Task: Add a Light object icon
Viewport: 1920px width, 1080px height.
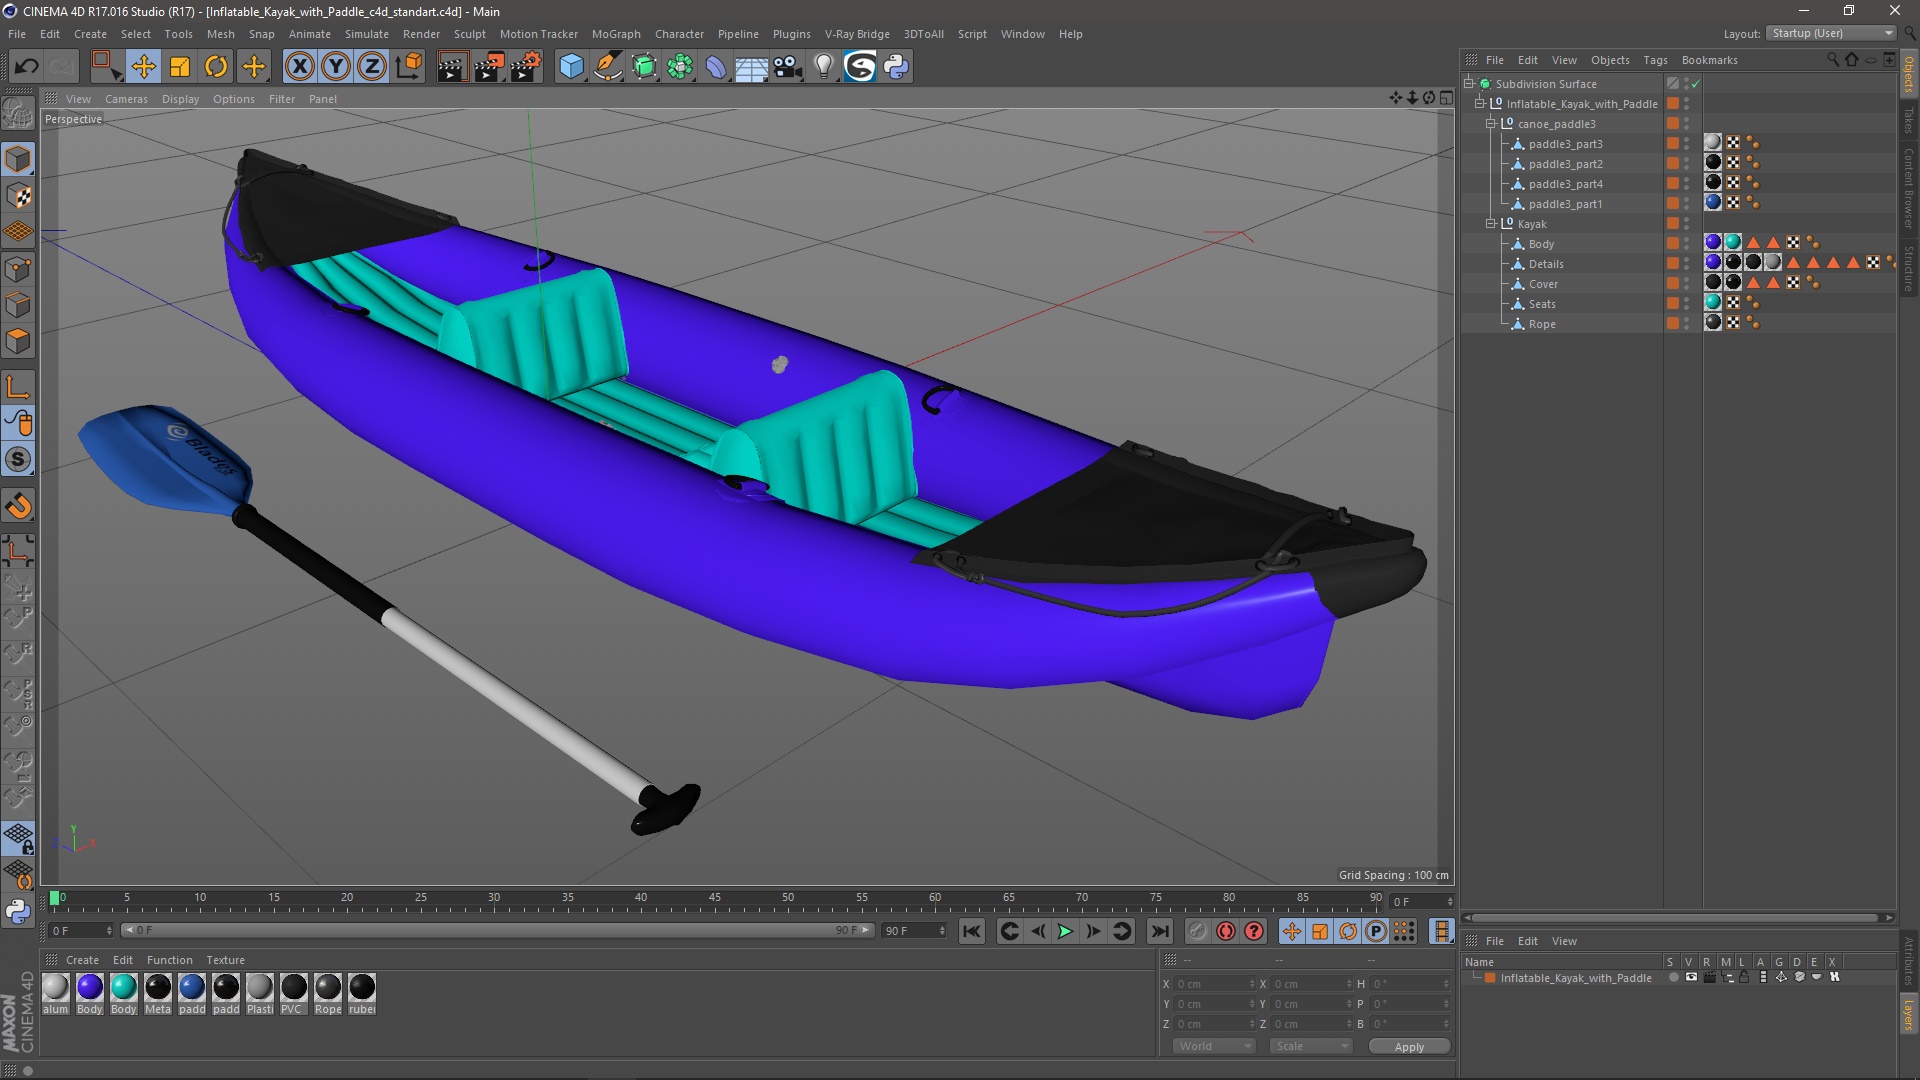Action: tap(824, 67)
